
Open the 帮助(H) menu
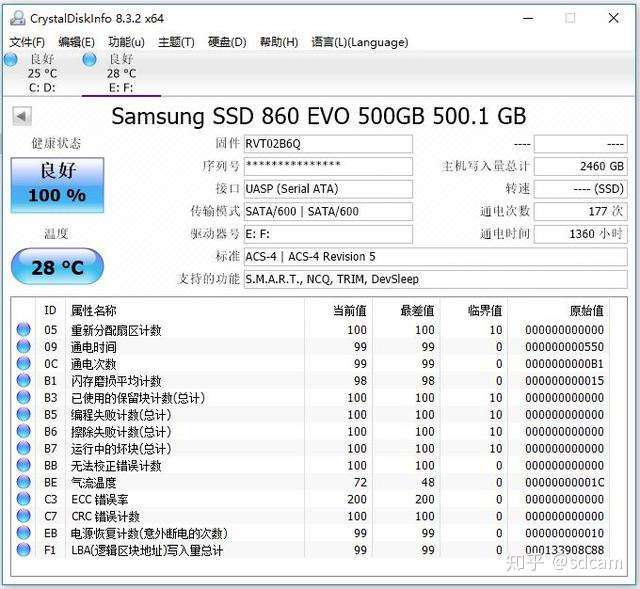pos(279,42)
